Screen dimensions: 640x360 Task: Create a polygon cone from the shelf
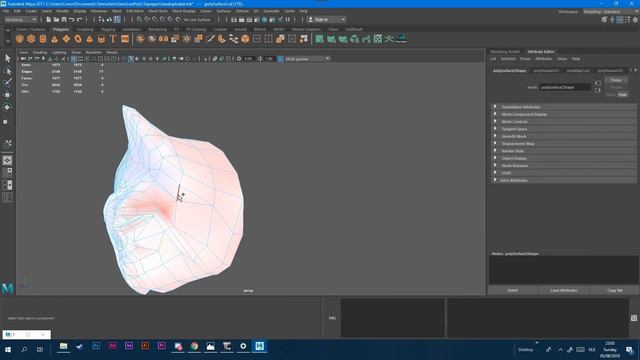(54, 39)
